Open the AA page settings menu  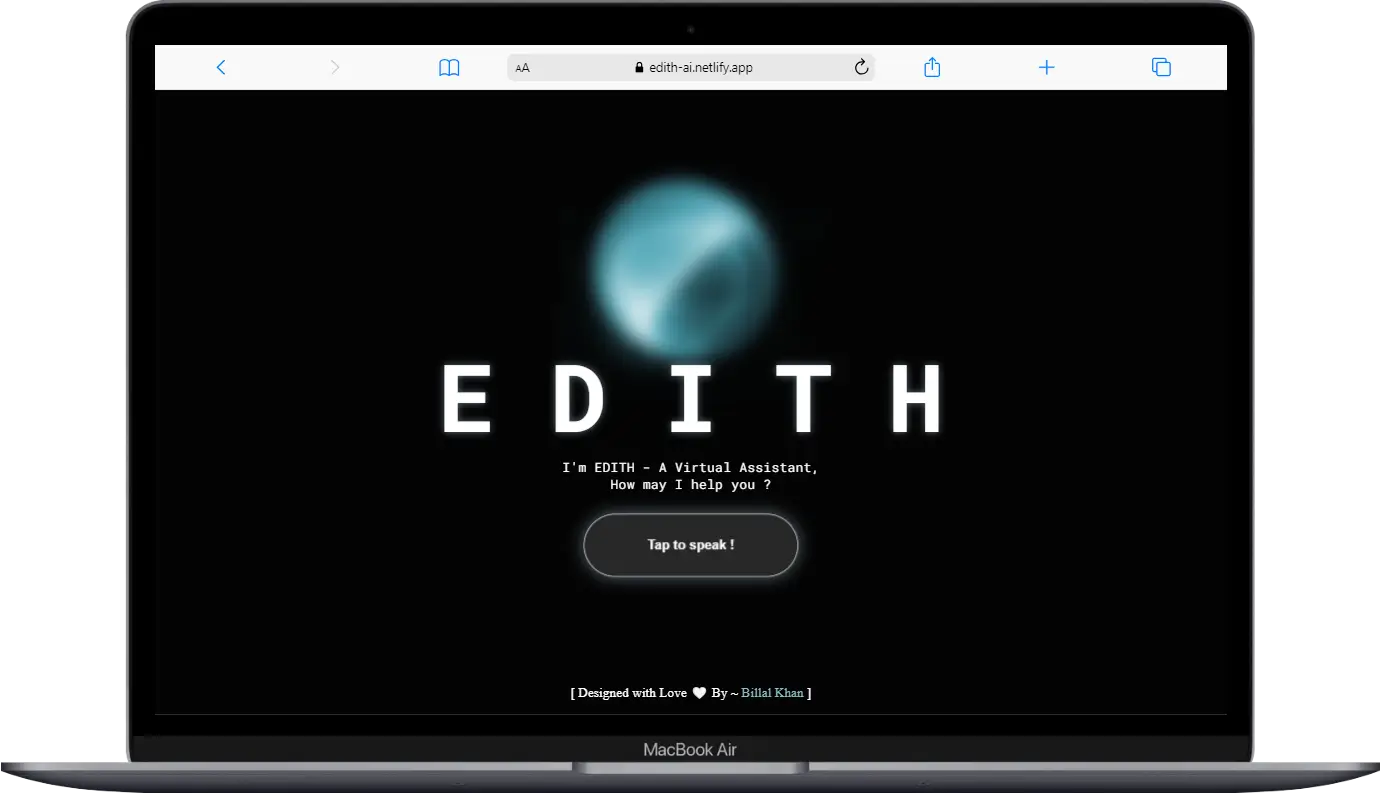[x=523, y=68]
